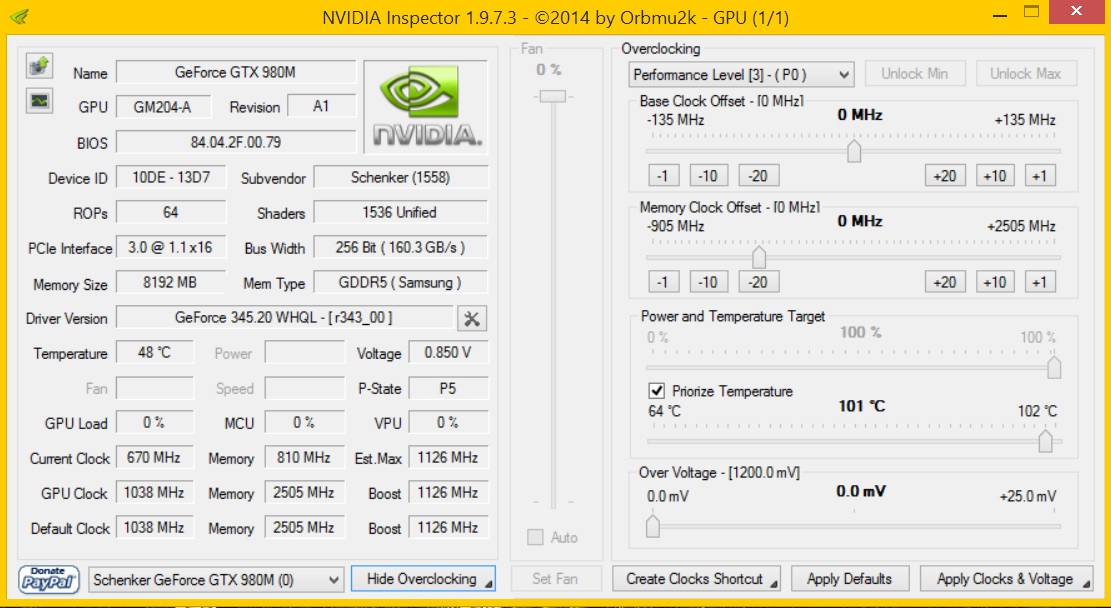This screenshot has width=1111, height=608.
Task: Click the MCU usage field
Action: click(304, 423)
